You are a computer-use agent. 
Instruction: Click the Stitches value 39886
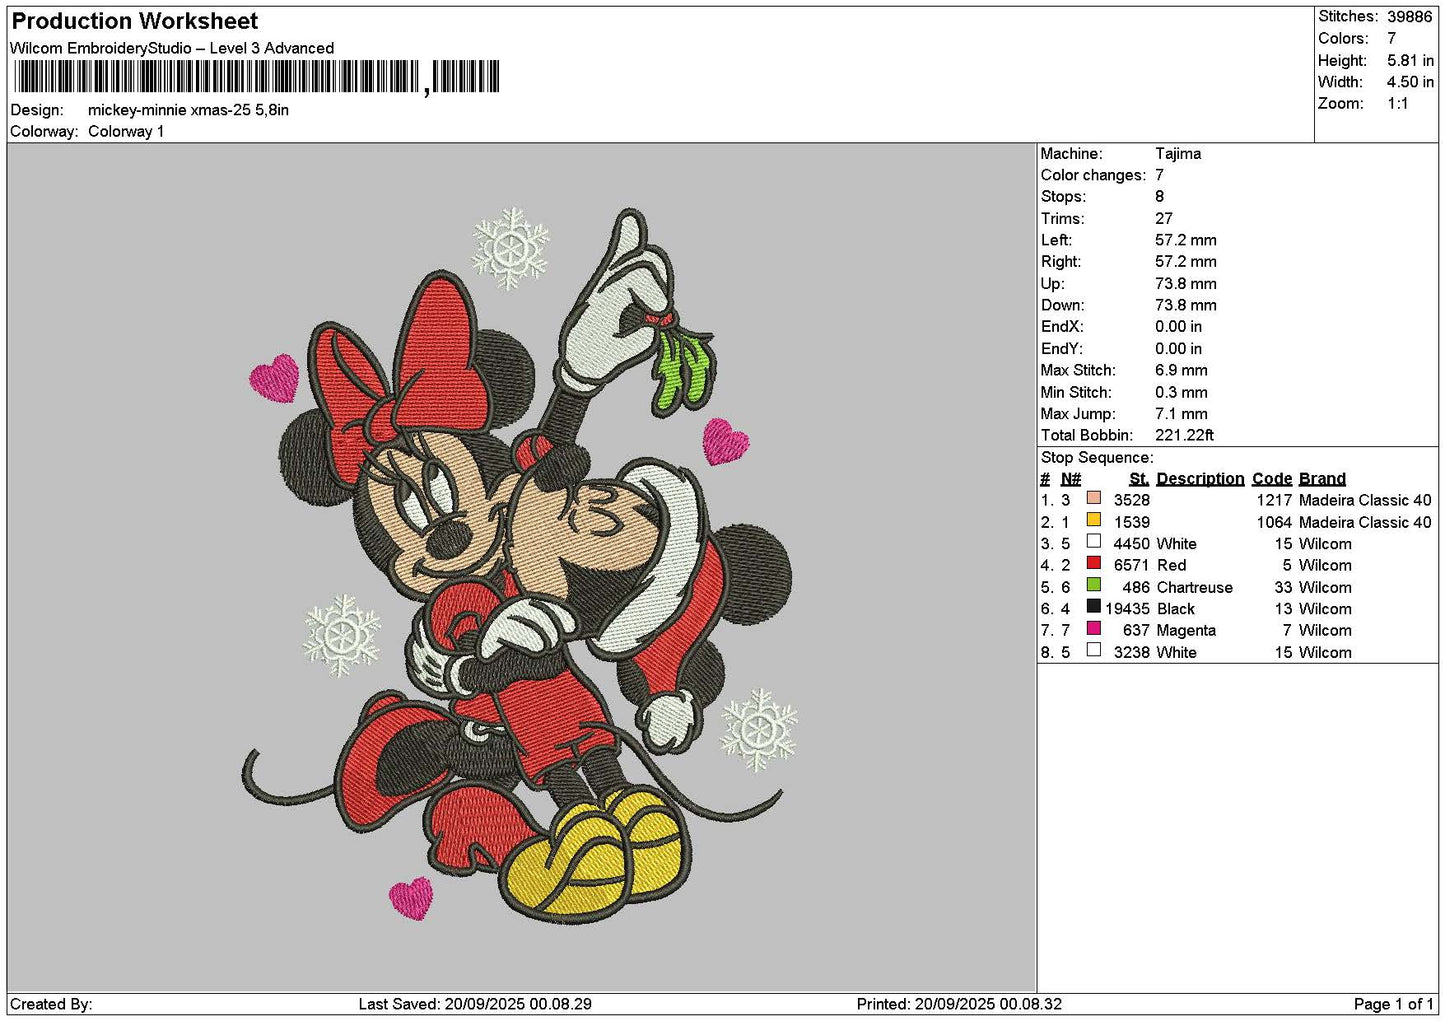click(x=1410, y=17)
